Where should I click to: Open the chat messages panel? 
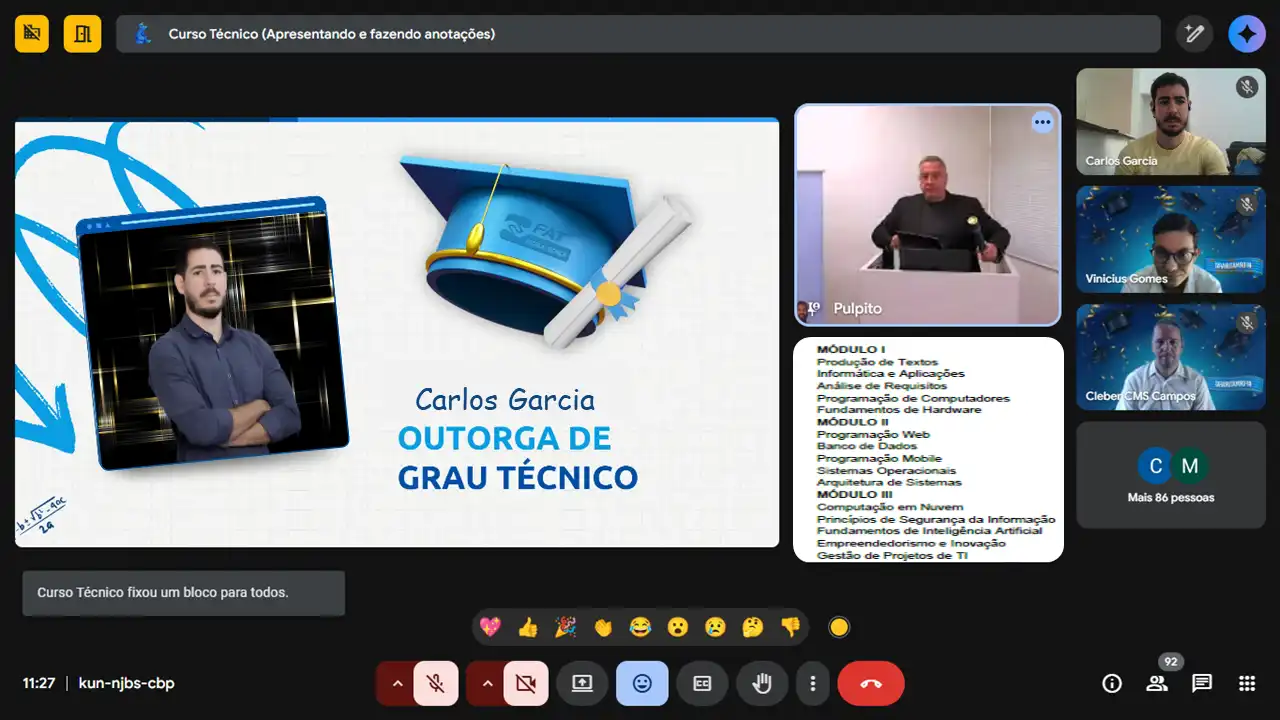(1202, 684)
